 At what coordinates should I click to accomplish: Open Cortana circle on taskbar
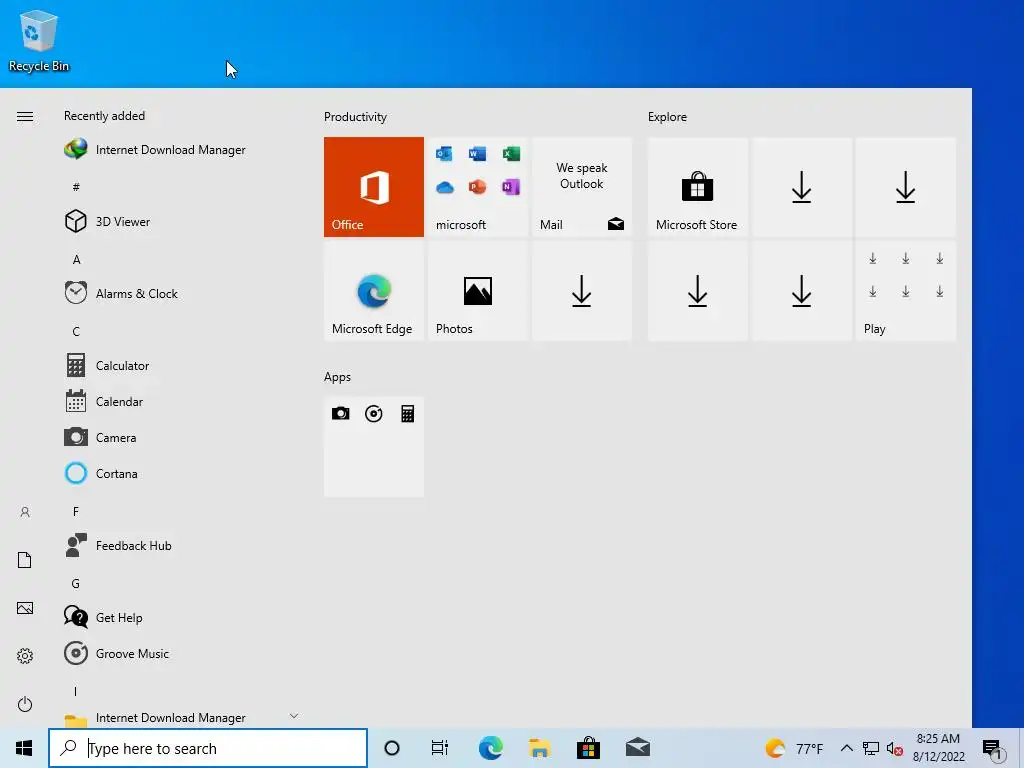[x=392, y=748]
